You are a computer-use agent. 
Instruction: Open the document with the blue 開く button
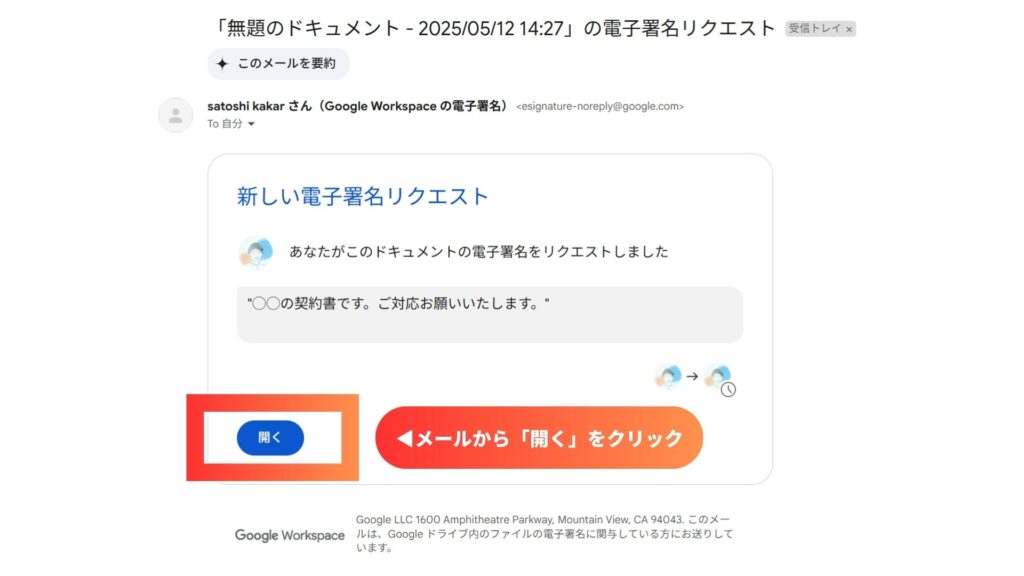click(x=270, y=438)
